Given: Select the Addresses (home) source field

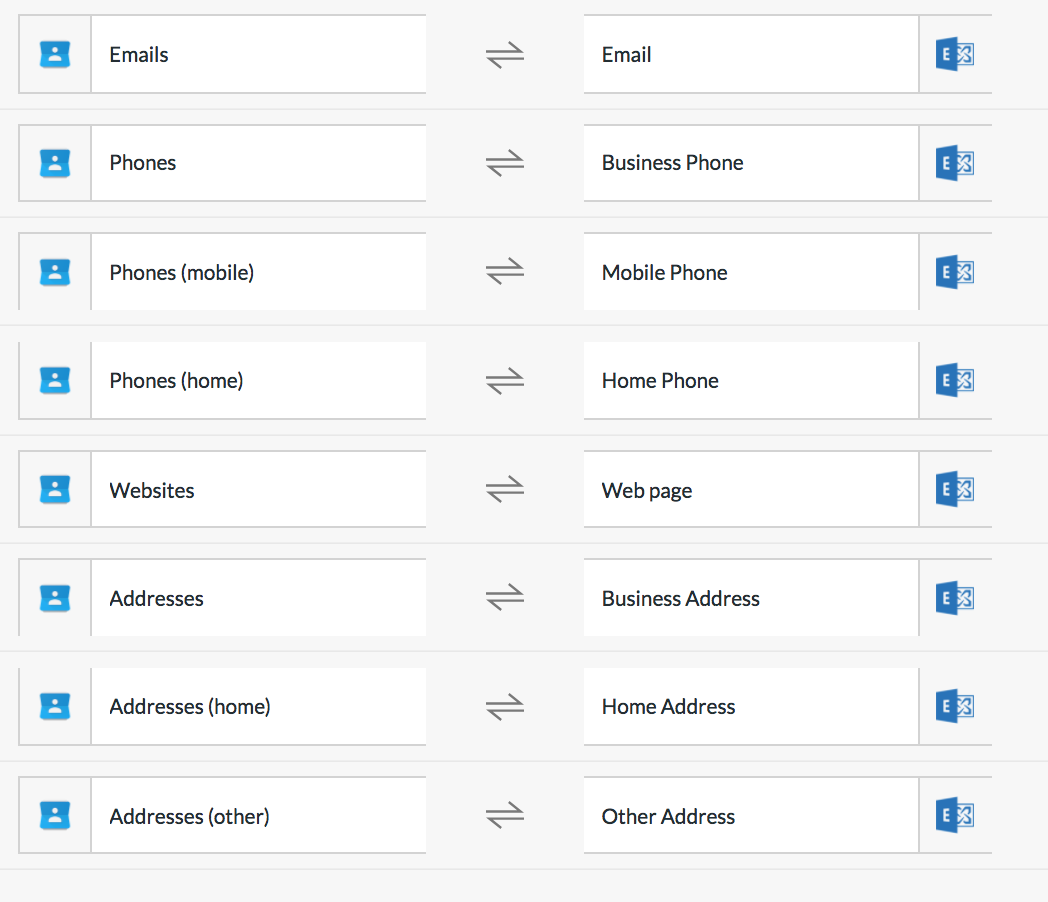Looking at the screenshot, I should pyautogui.click(x=258, y=706).
